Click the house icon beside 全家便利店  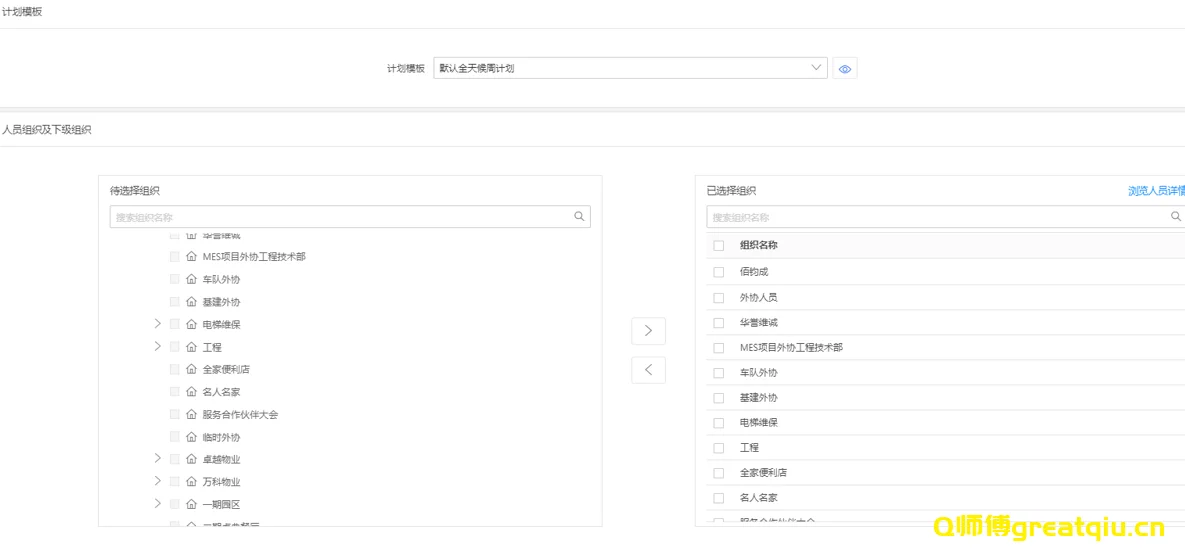(x=191, y=370)
